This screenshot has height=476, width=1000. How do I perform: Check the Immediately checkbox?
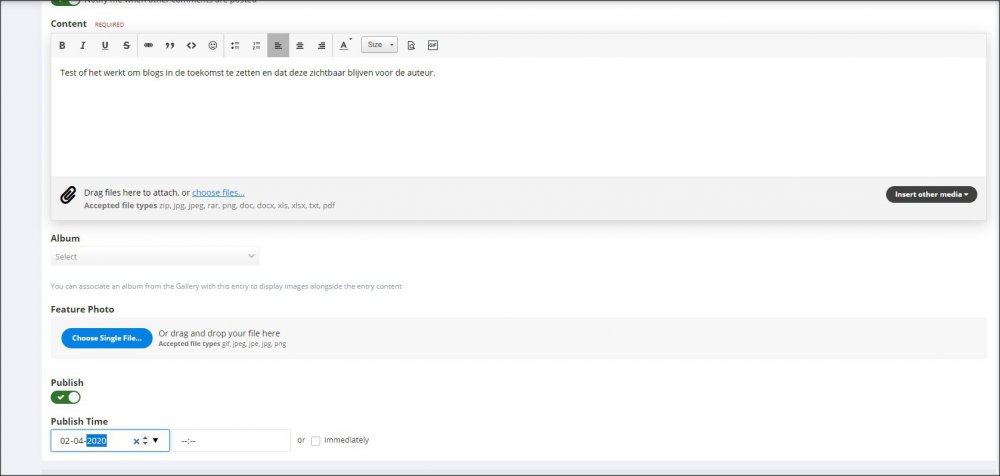click(316, 440)
